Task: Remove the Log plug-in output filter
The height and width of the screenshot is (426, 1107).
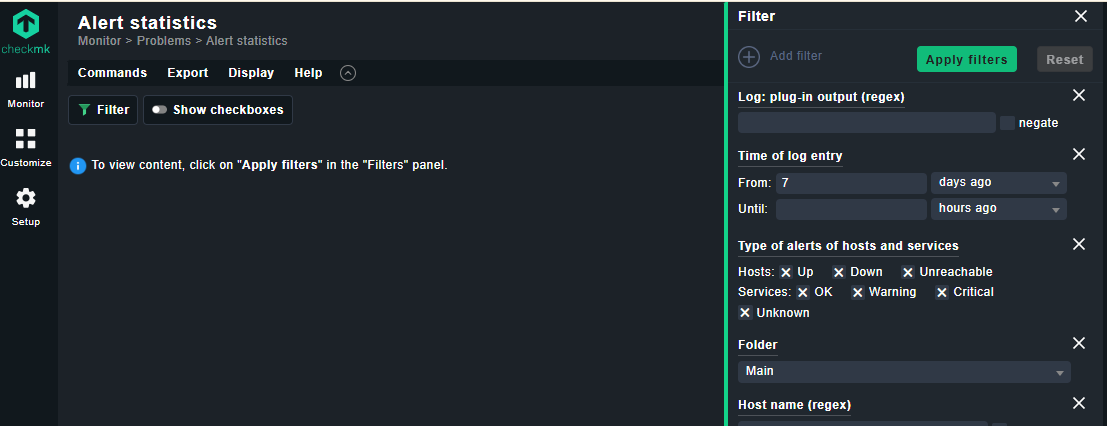Action: 1079,95
